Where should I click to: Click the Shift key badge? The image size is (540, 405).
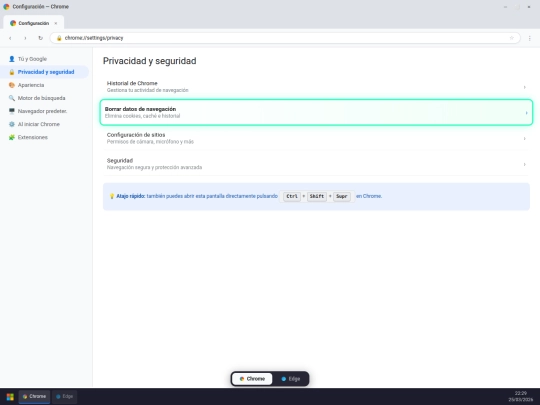click(316, 196)
